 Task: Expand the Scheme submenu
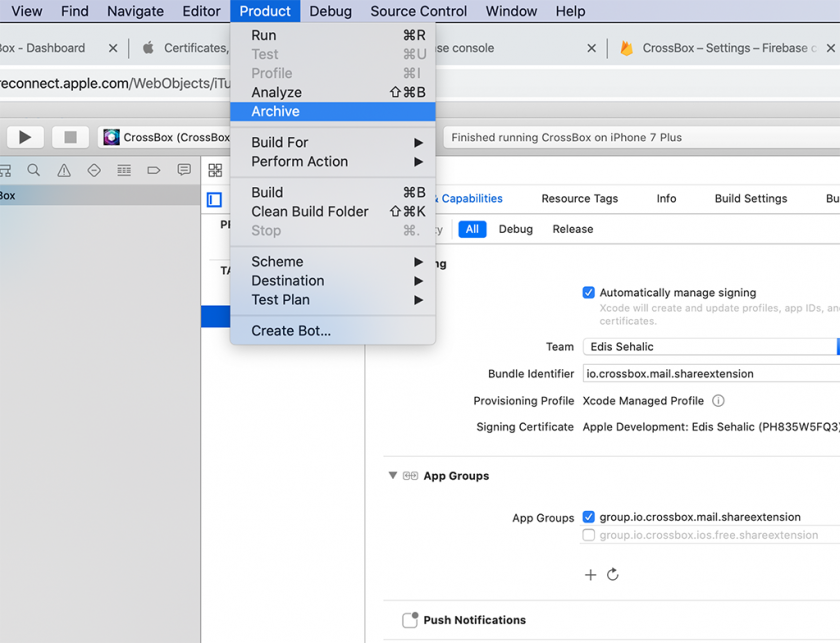333,261
